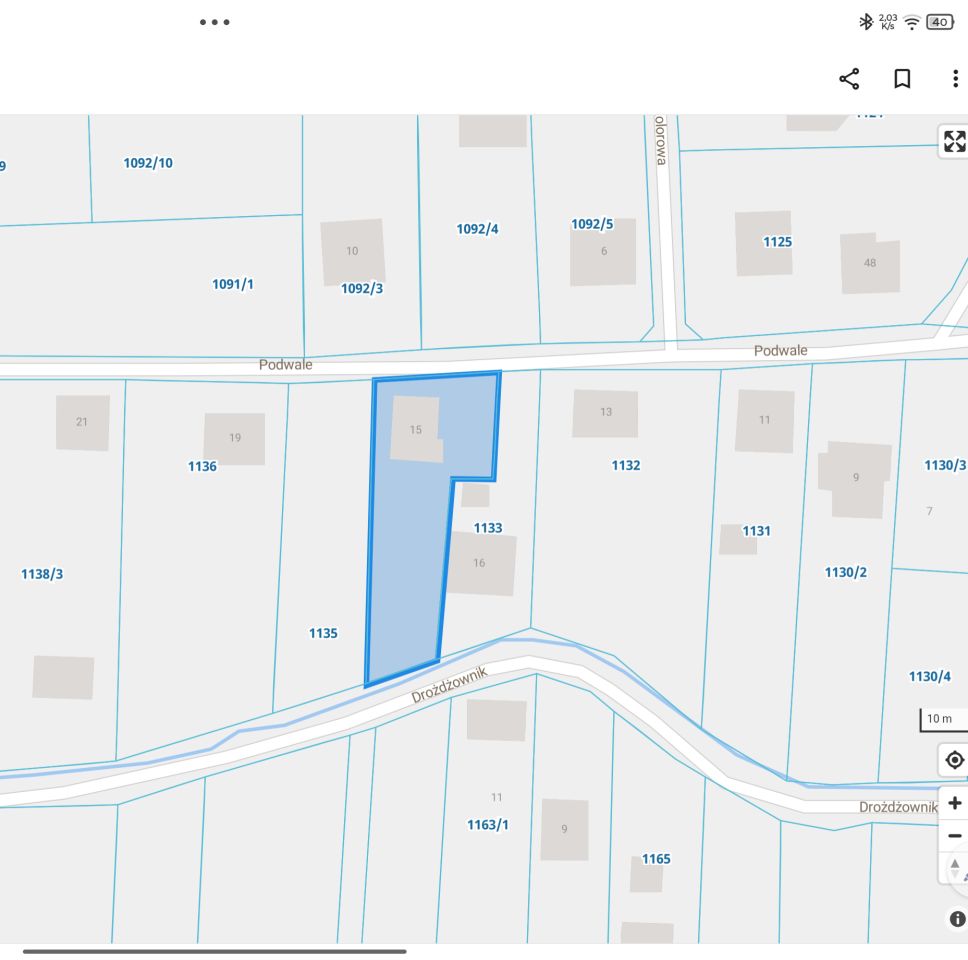Viewport: 968px width, 960px height.
Task: Select parcel 1165 label
Action: (x=656, y=859)
